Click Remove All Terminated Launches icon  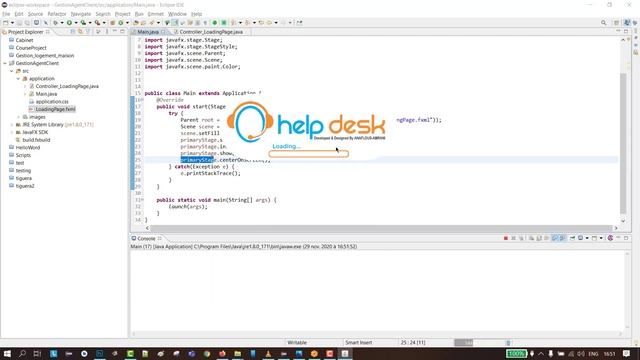click(x=521, y=238)
